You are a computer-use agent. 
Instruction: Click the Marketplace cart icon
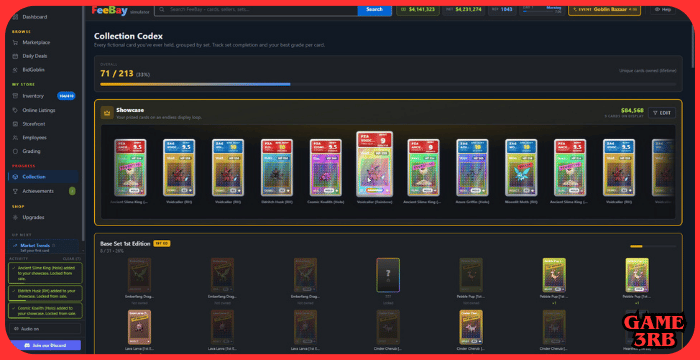point(15,42)
